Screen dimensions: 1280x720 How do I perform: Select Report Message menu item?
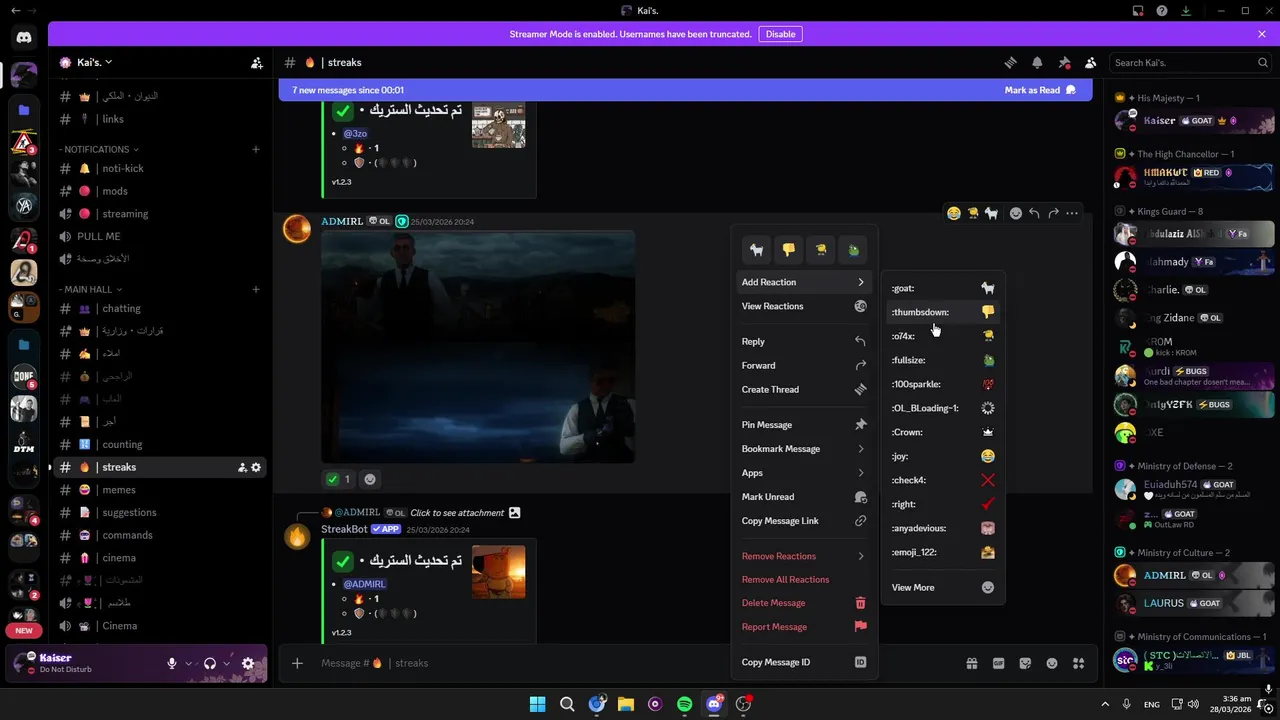click(x=804, y=627)
